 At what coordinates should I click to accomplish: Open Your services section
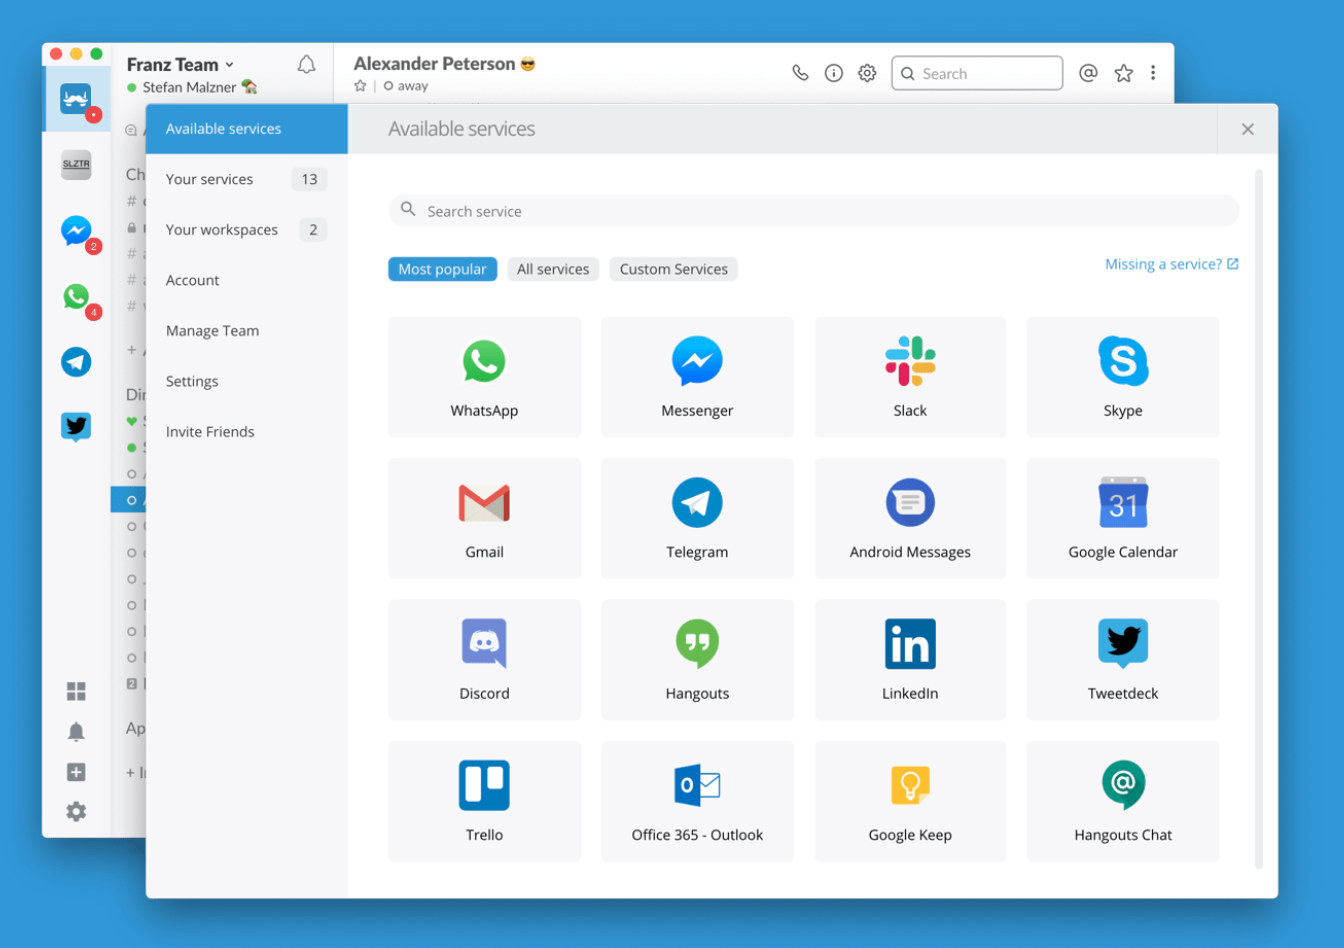[247, 179]
